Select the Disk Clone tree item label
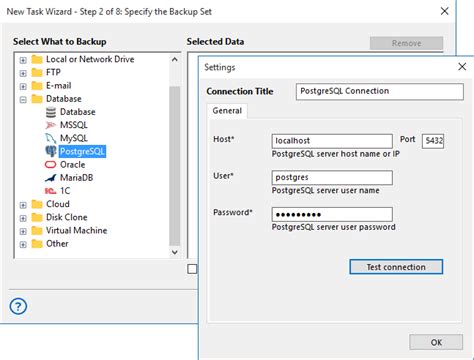Screen dimensions: 474x360 tap(67, 217)
